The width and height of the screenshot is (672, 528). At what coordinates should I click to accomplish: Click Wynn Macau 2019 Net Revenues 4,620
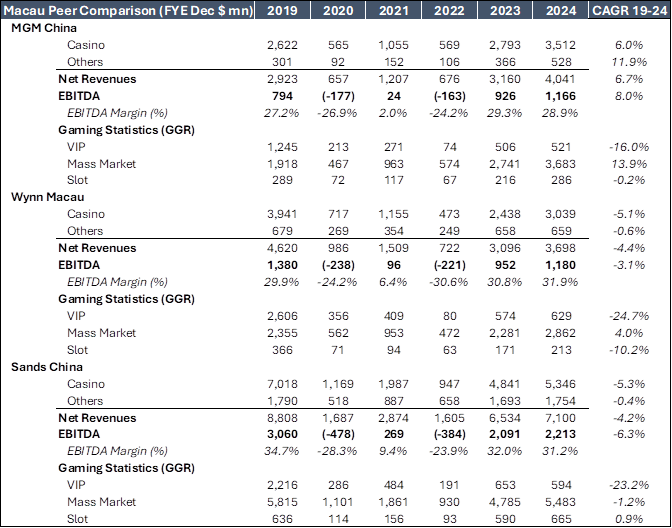pos(282,248)
